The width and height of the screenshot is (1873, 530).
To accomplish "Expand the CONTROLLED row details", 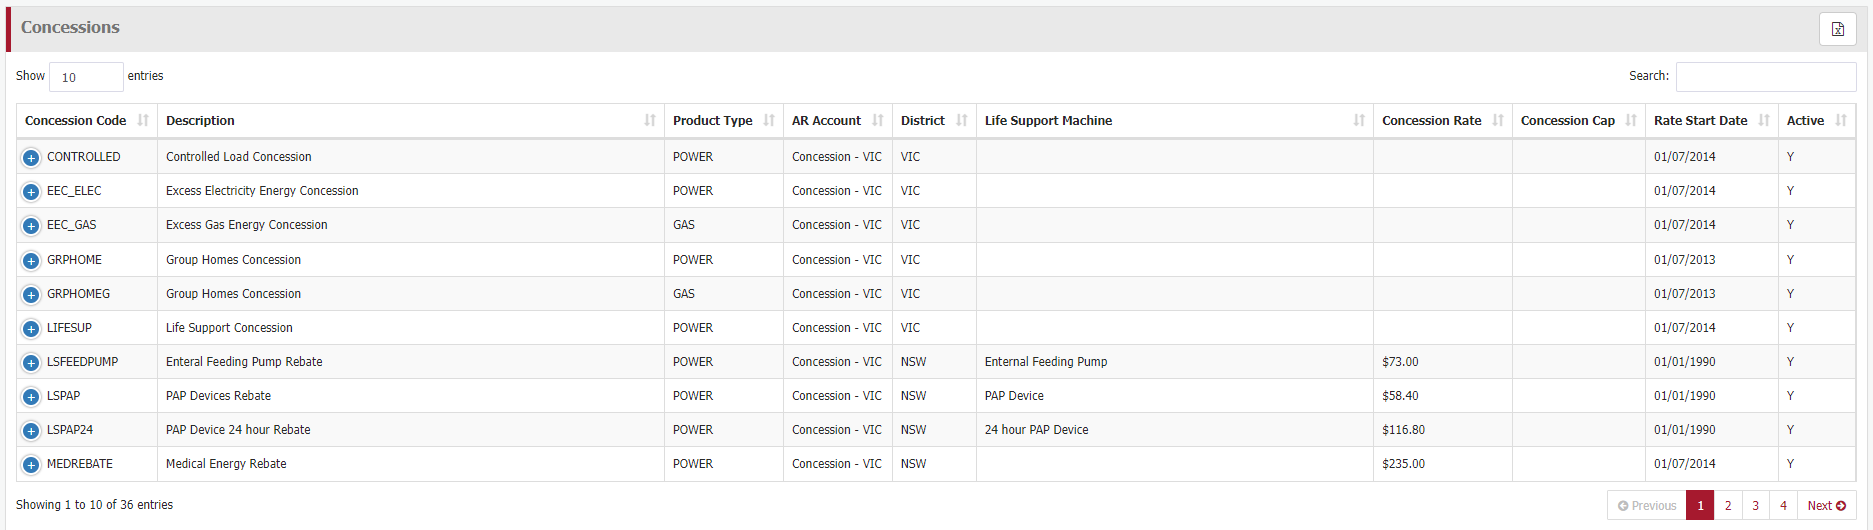I will [31, 158].
